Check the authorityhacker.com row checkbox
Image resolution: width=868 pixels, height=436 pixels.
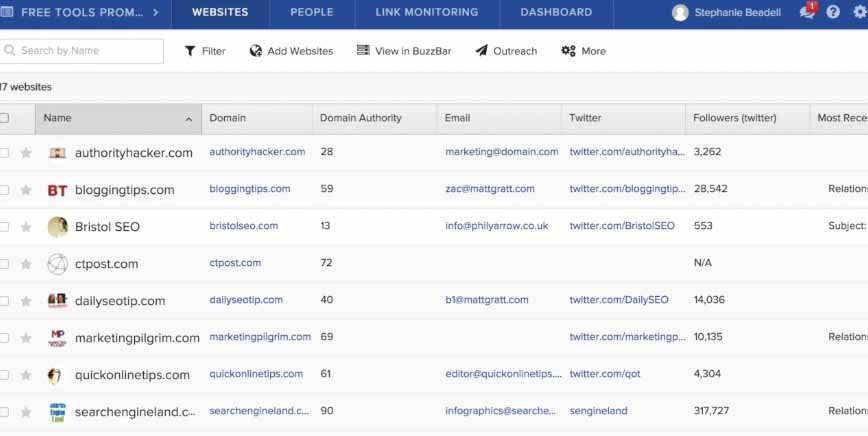(x=4, y=153)
